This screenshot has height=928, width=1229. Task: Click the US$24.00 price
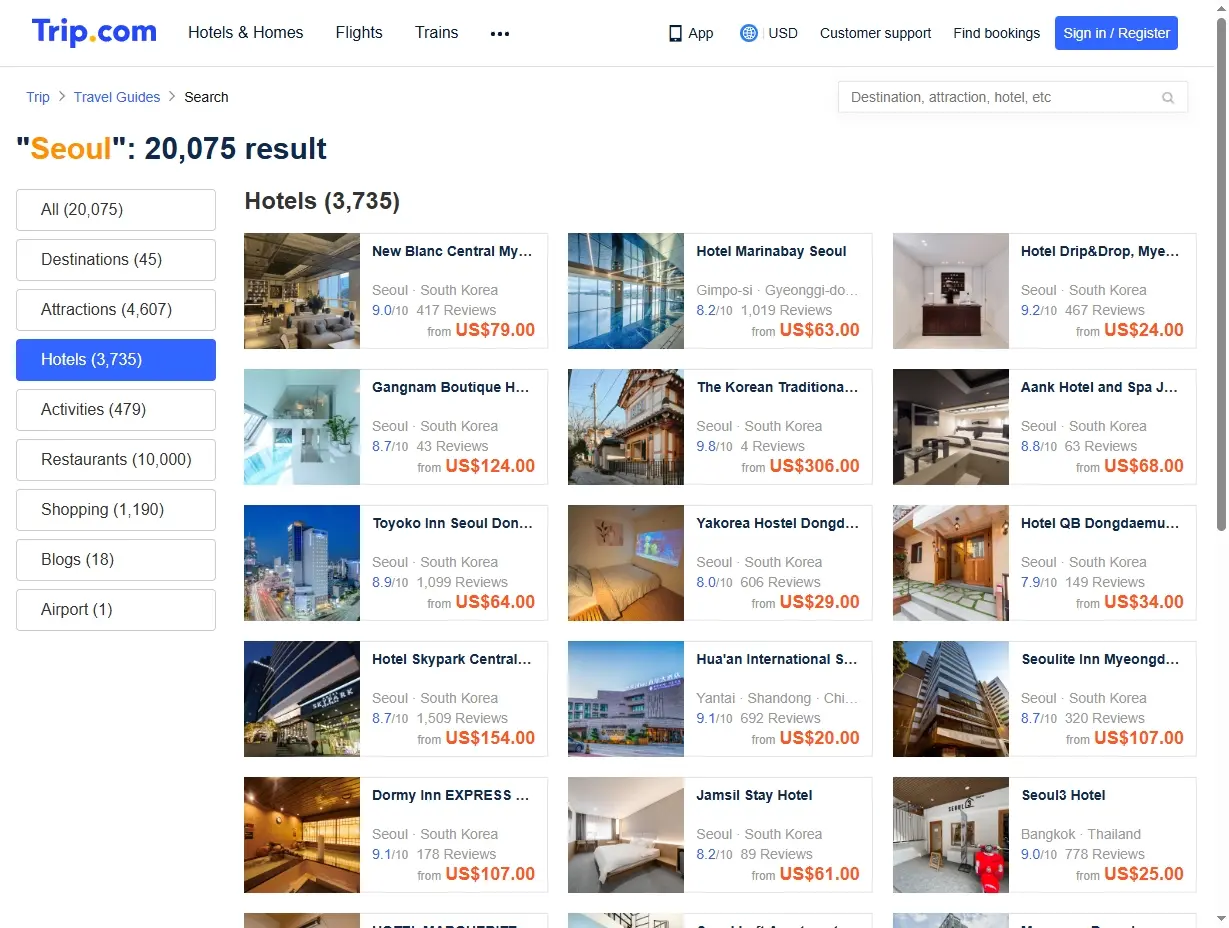1144,330
